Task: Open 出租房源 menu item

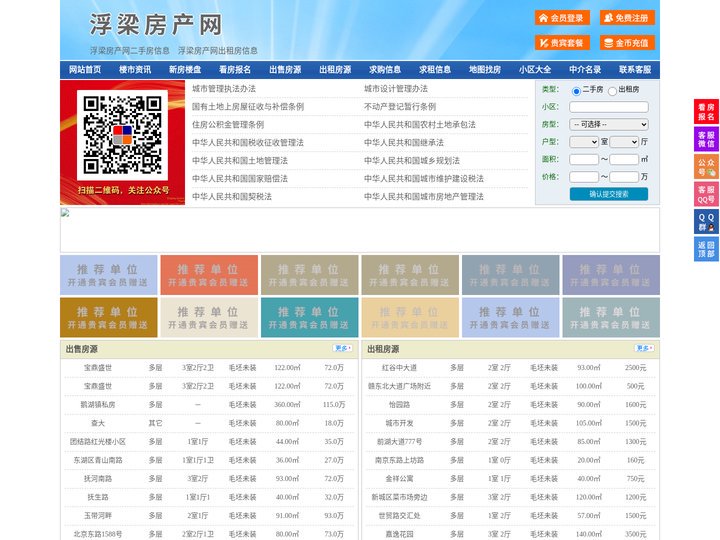Action: coord(335,70)
